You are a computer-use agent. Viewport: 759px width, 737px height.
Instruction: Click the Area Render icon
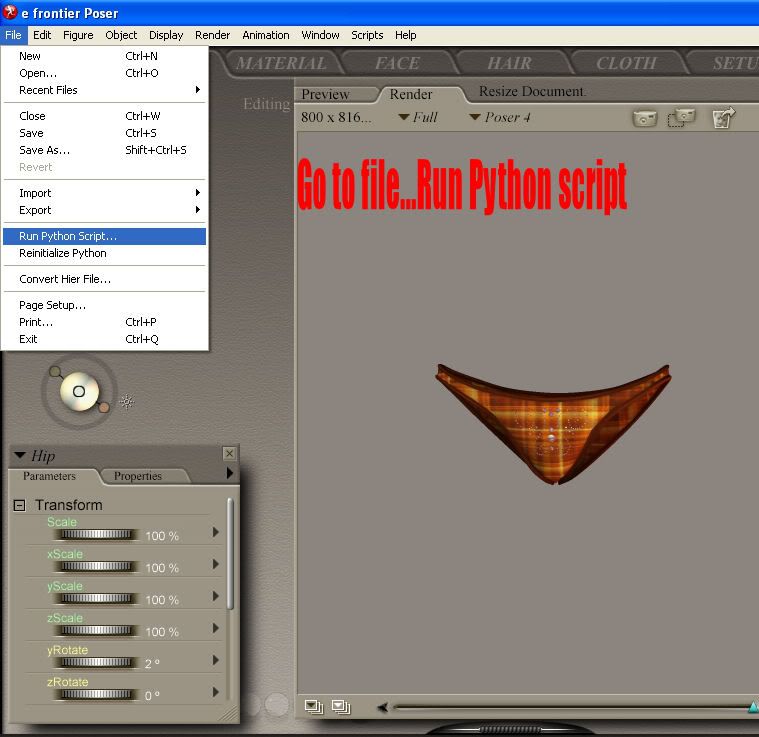[x=682, y=118]
